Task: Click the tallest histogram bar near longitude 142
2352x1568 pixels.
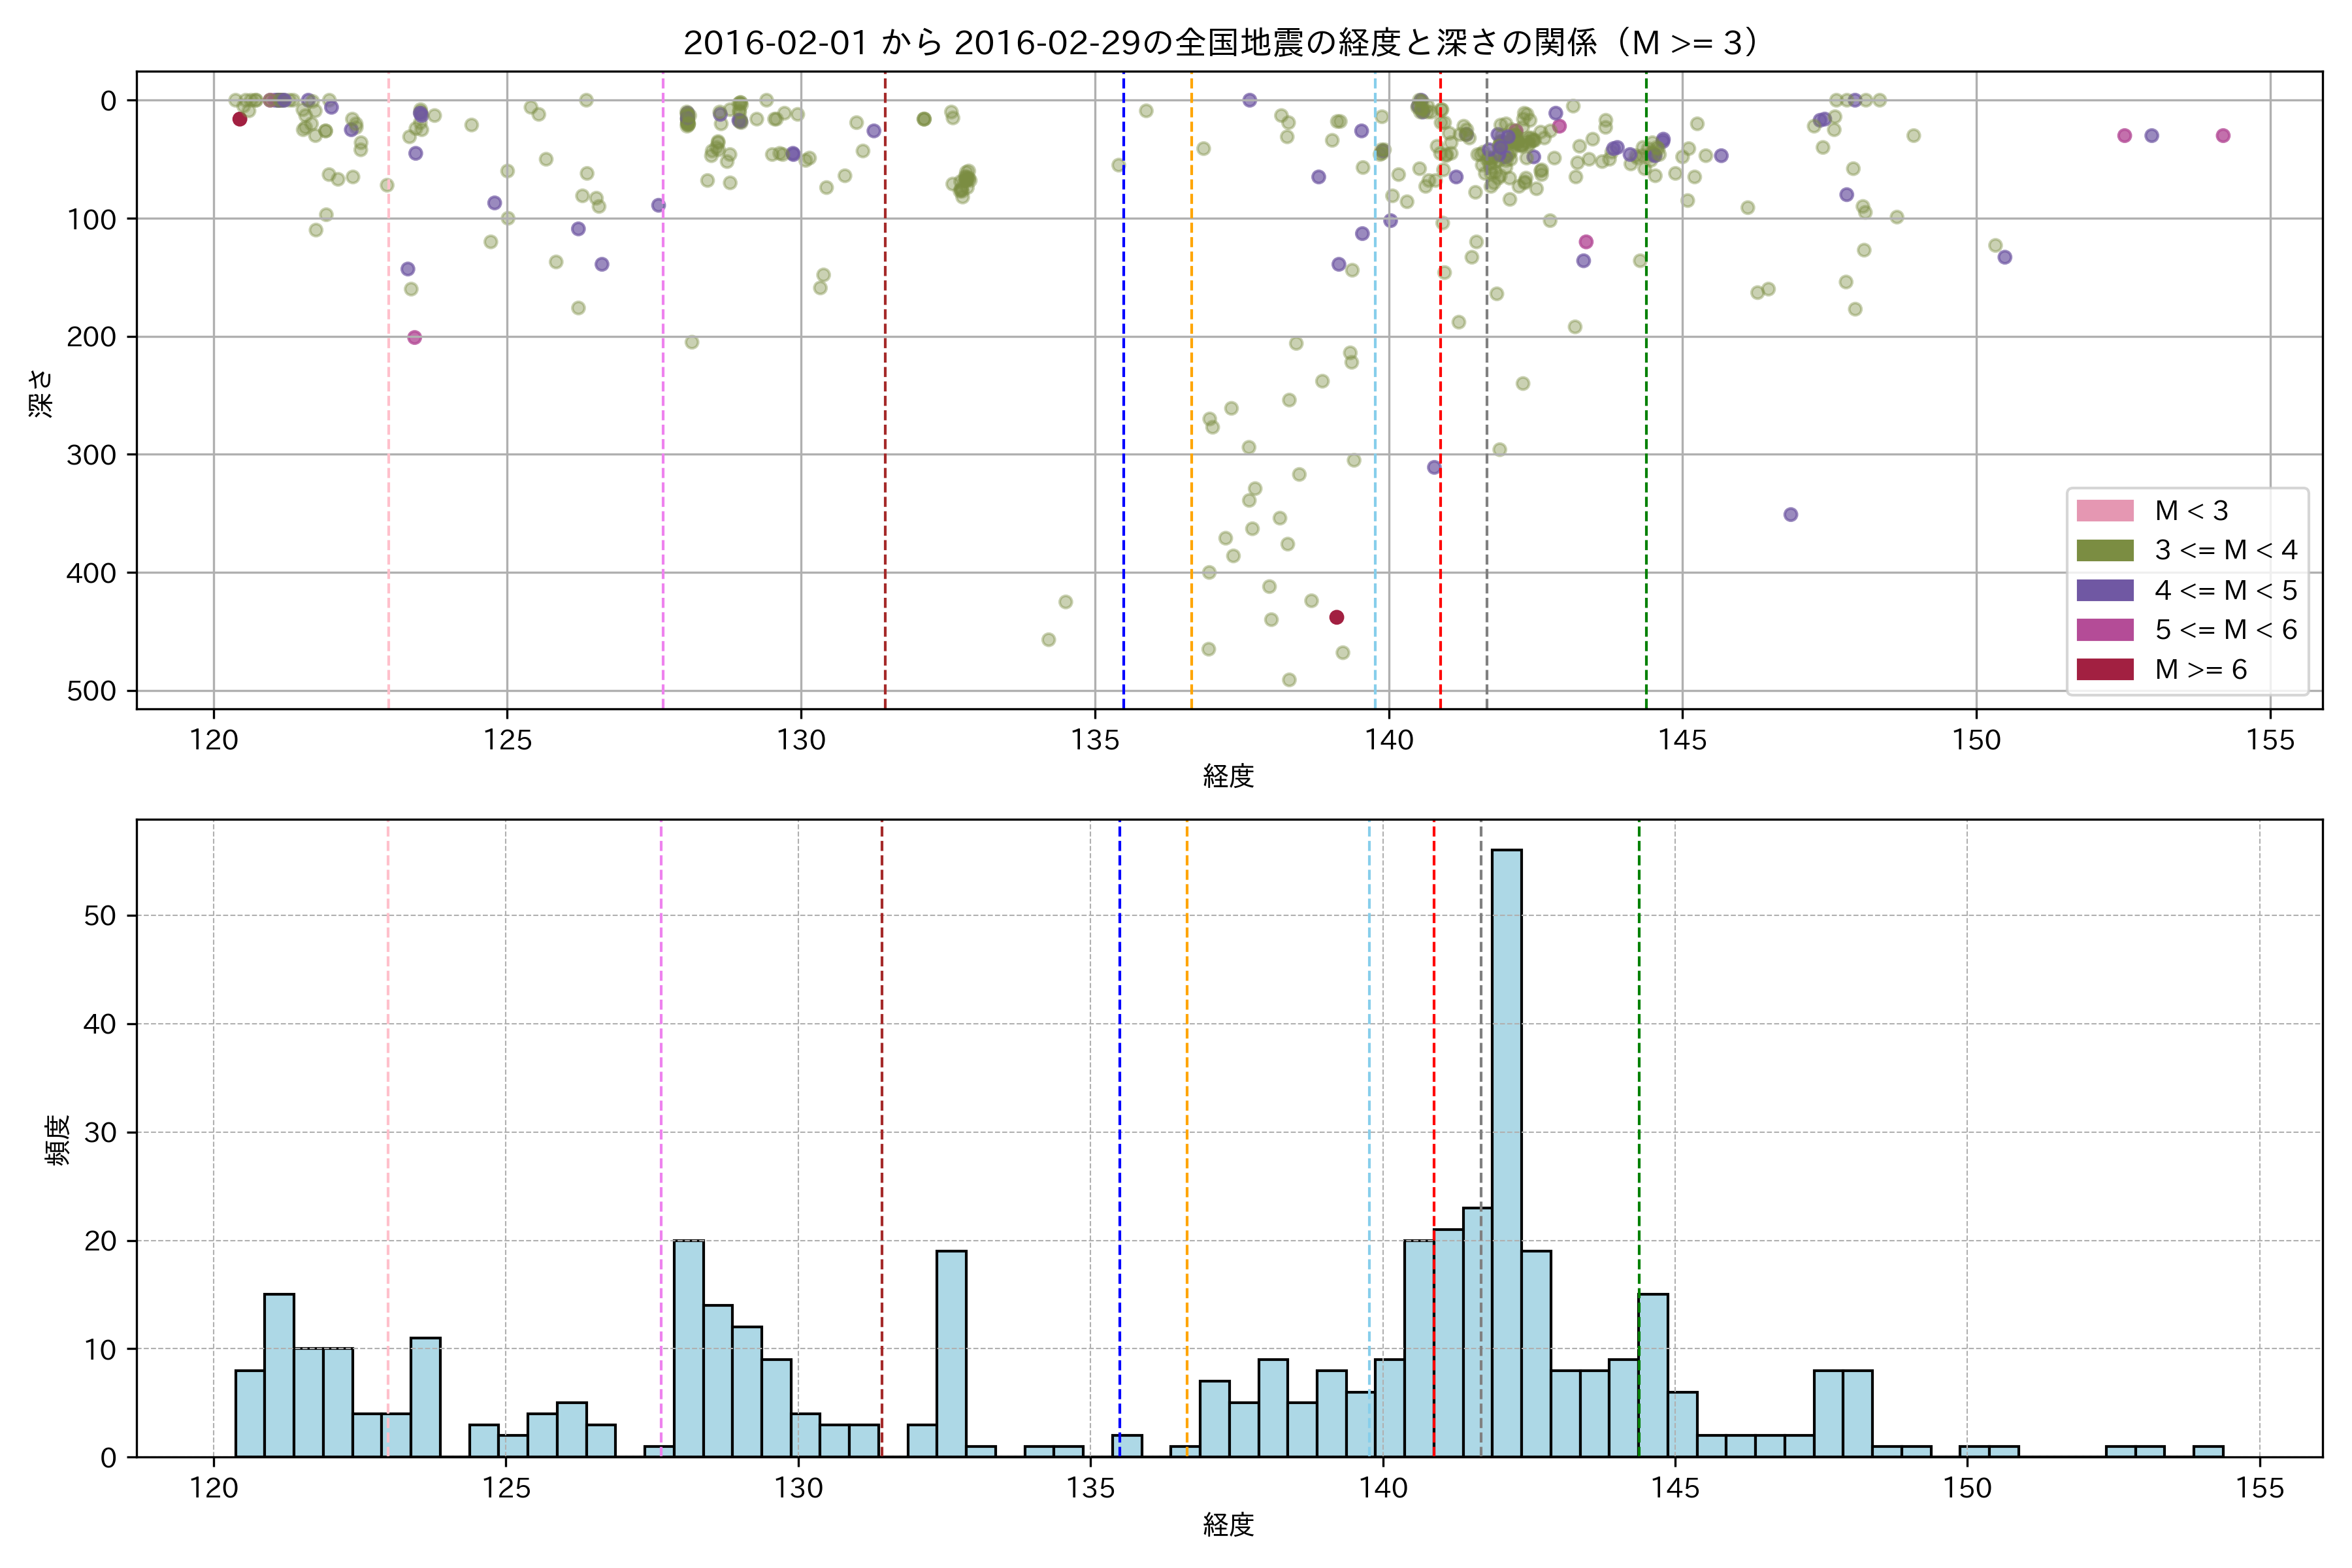Action: tap(1506, 1150)
